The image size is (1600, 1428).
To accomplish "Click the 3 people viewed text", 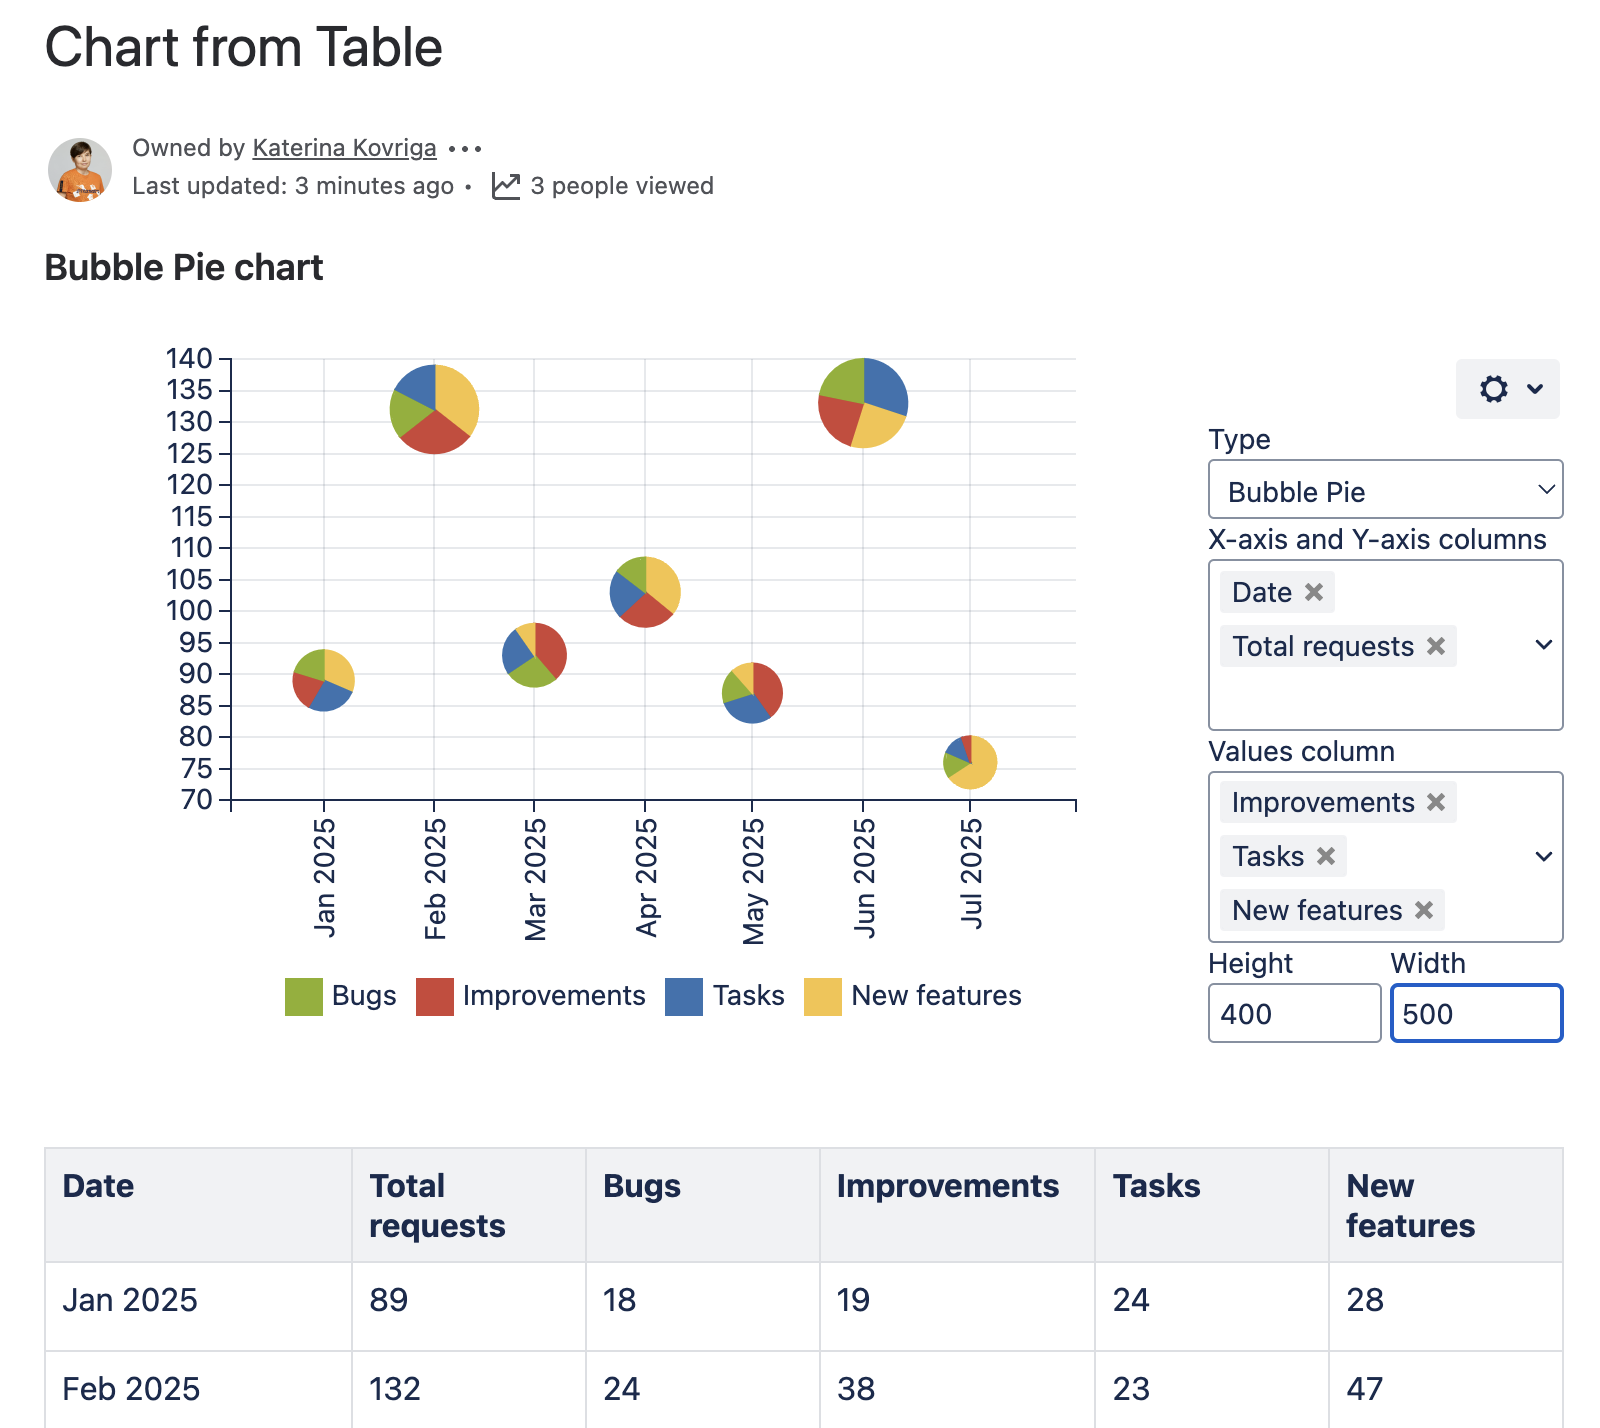I will click(x=621, y=186).
